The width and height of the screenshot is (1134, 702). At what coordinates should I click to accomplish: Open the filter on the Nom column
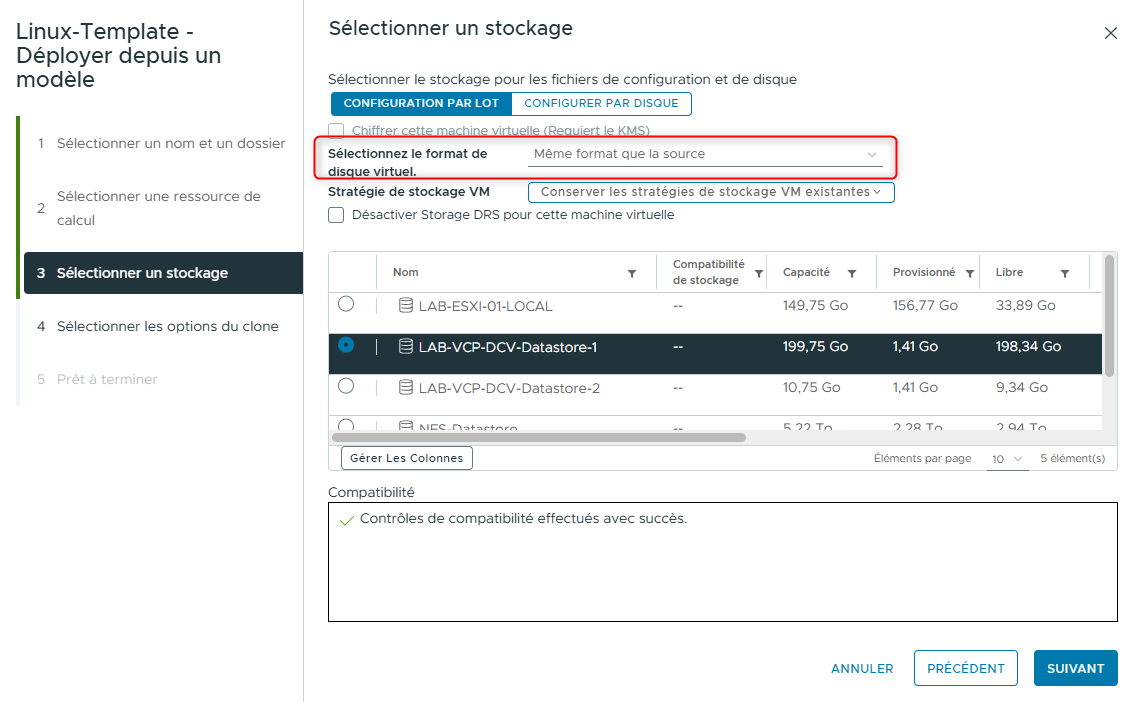[632, 272]
